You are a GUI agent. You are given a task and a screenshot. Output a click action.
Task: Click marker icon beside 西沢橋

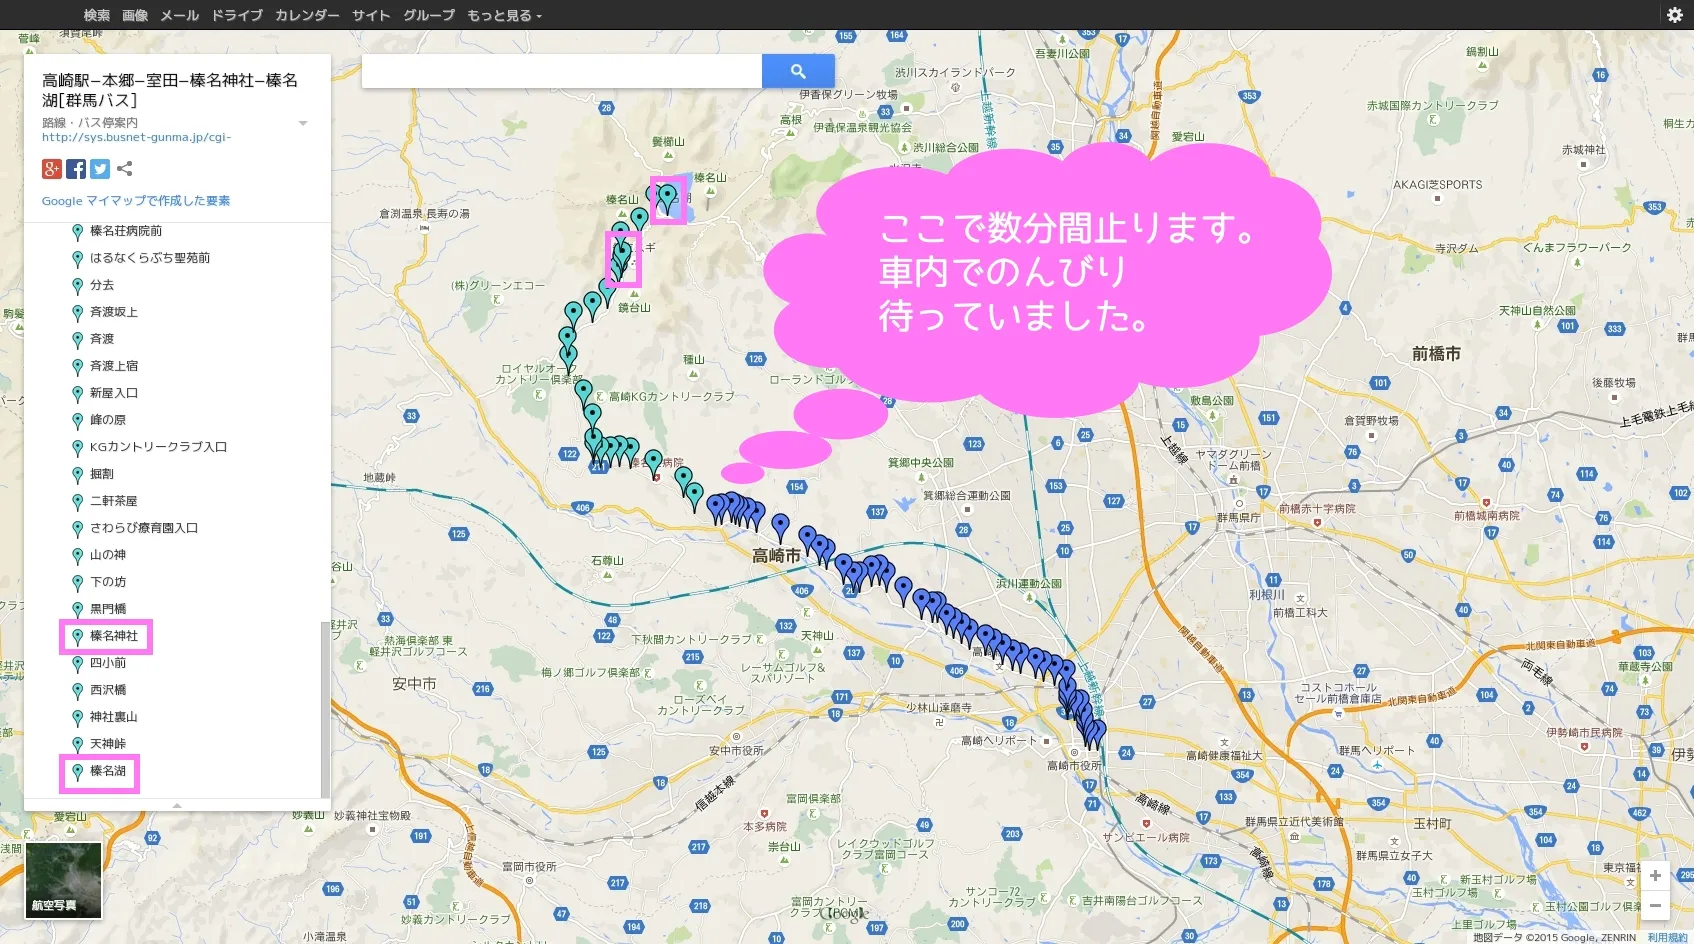point(77,691)
